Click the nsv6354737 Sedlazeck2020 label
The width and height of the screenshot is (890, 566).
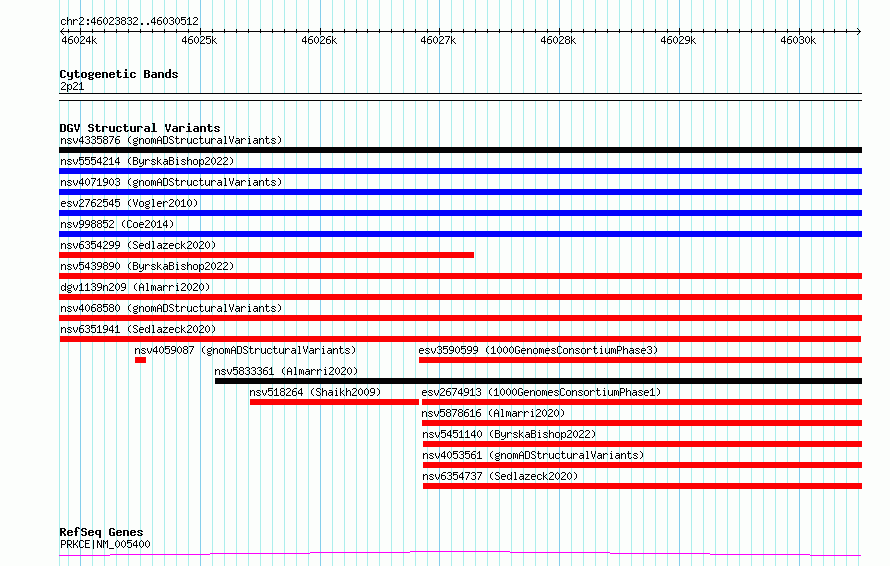(x=500, y=476)
